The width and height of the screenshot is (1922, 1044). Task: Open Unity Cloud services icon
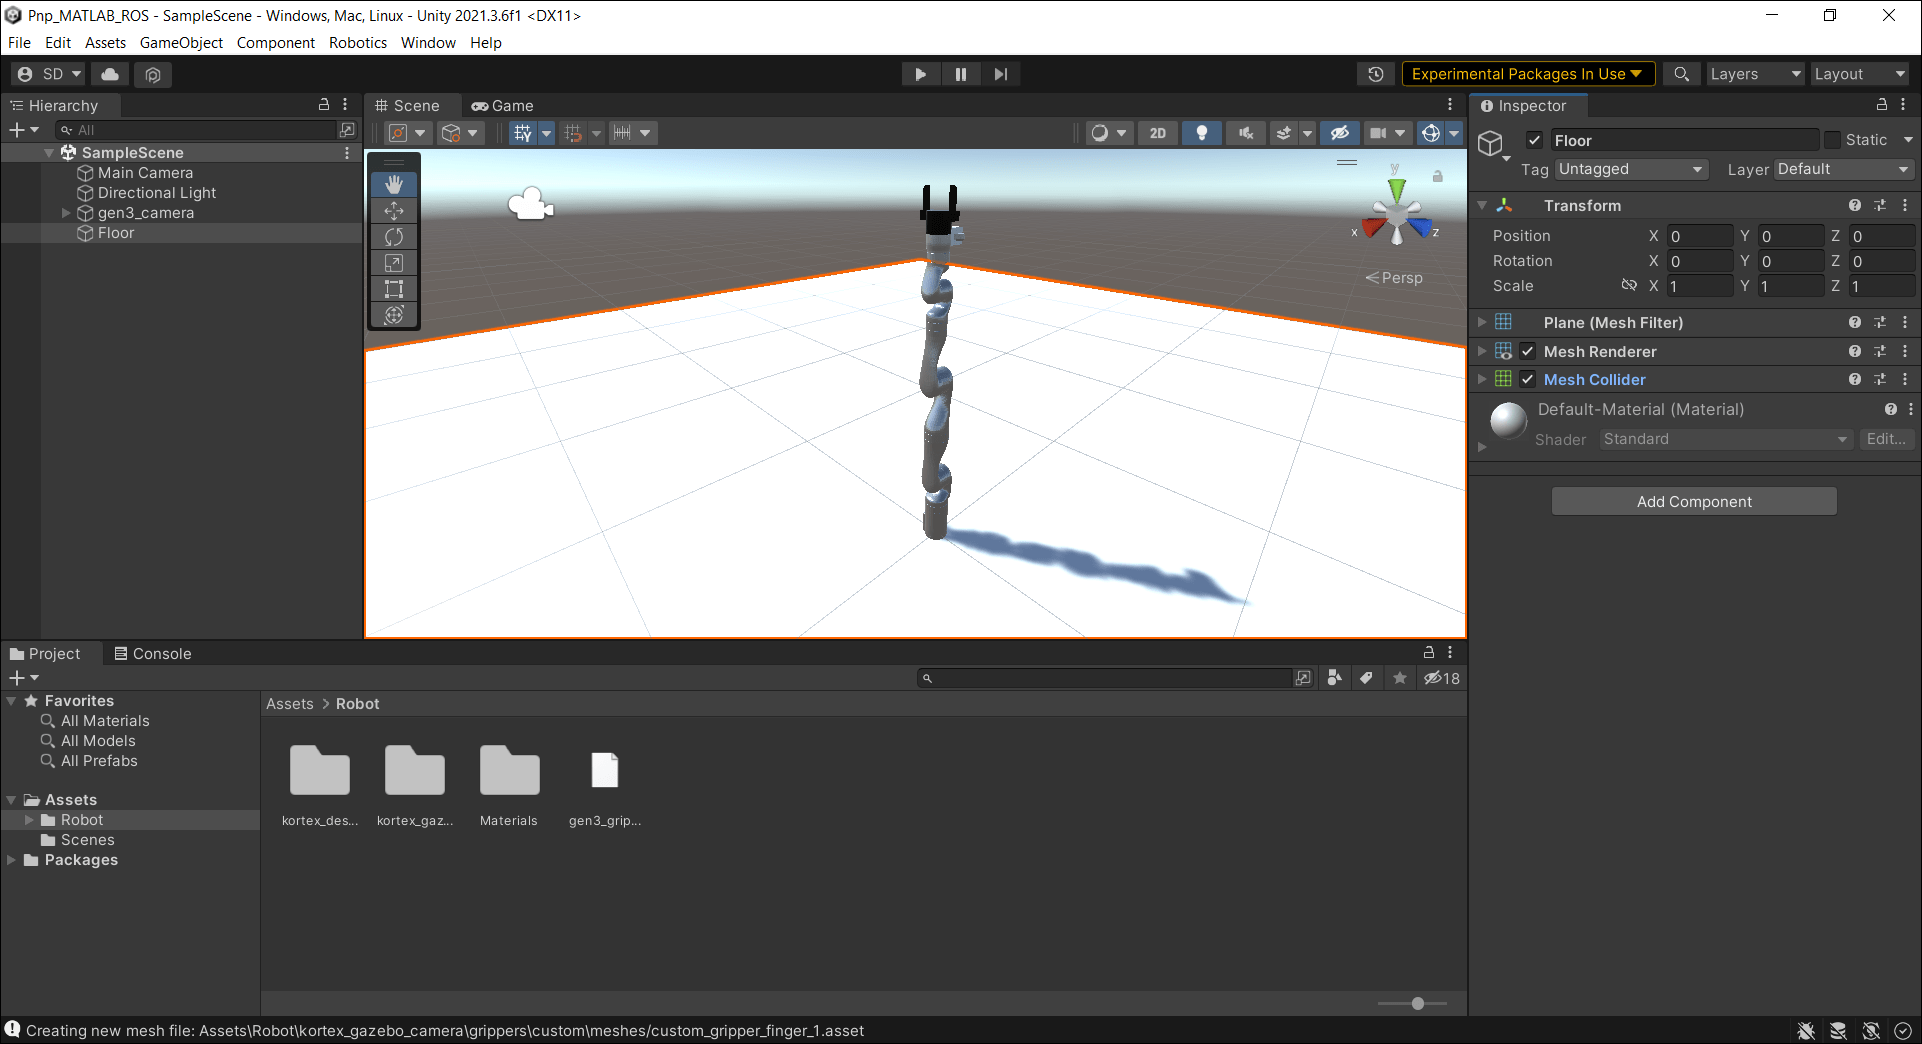pos(110,74)
